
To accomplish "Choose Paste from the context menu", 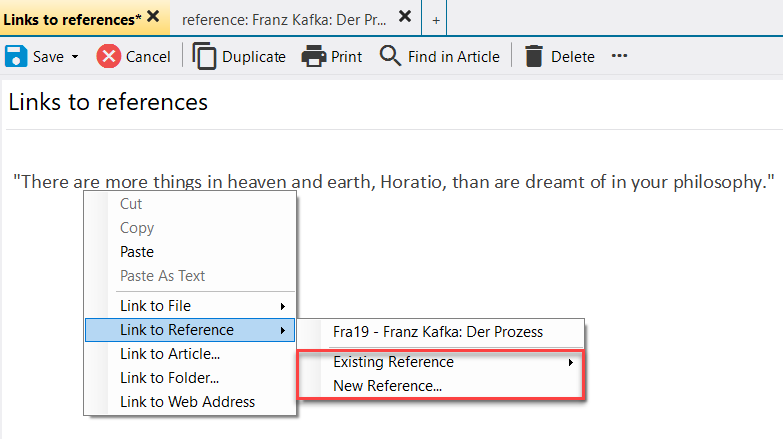I will coord(137,252).
